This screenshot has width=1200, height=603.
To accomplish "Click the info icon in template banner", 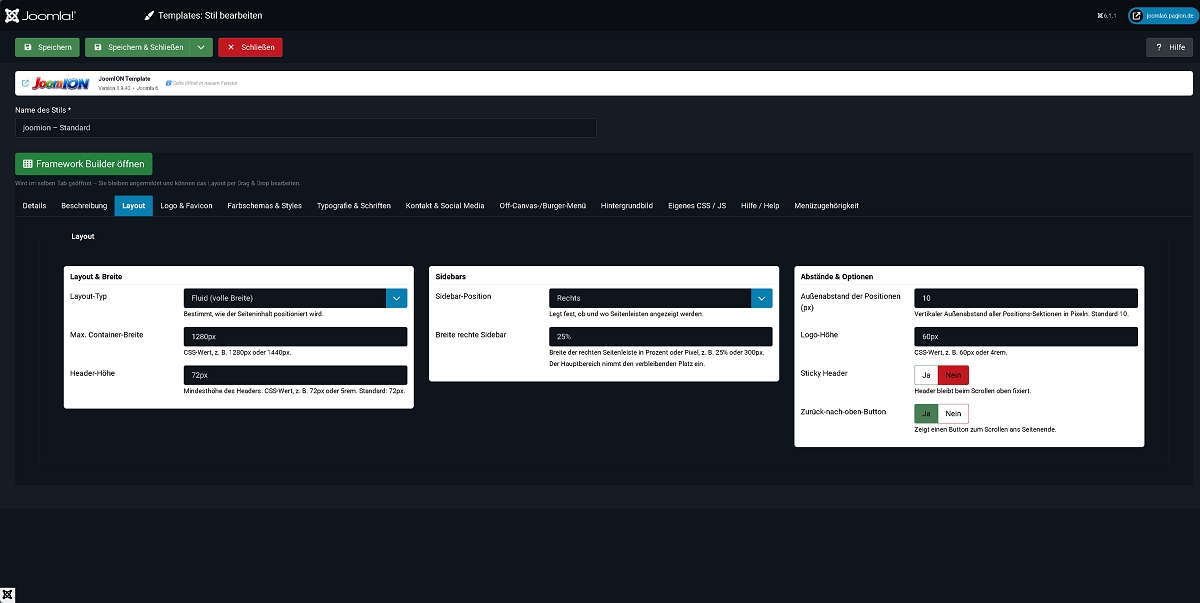I will coord(168,82).
